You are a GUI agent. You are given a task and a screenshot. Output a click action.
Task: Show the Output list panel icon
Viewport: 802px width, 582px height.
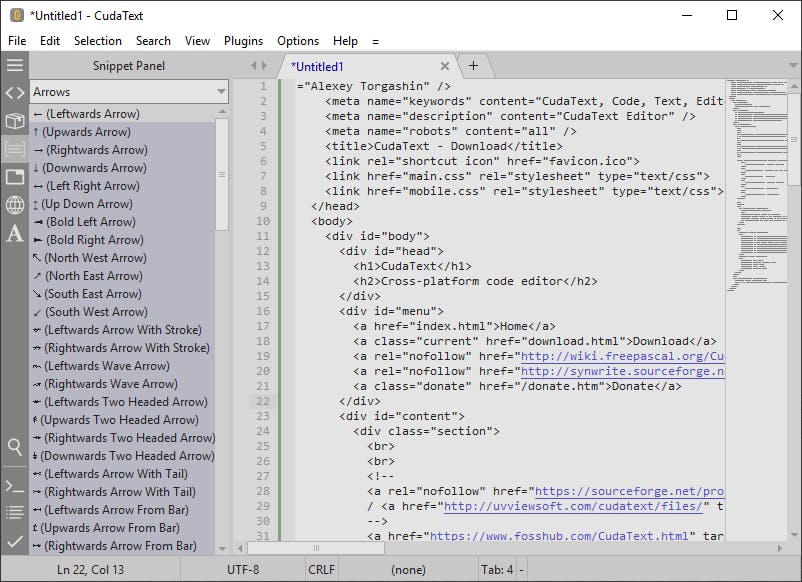(x=14, y=512)
